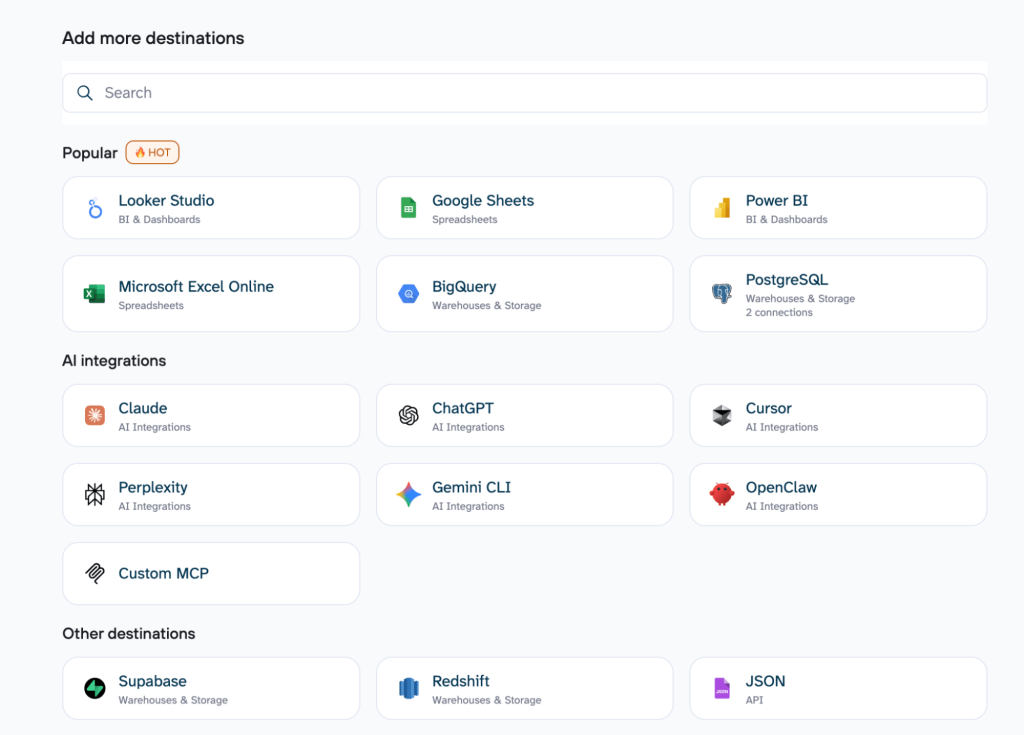Click 'AI Integrations' under Cursor

(x=782, y=427)
